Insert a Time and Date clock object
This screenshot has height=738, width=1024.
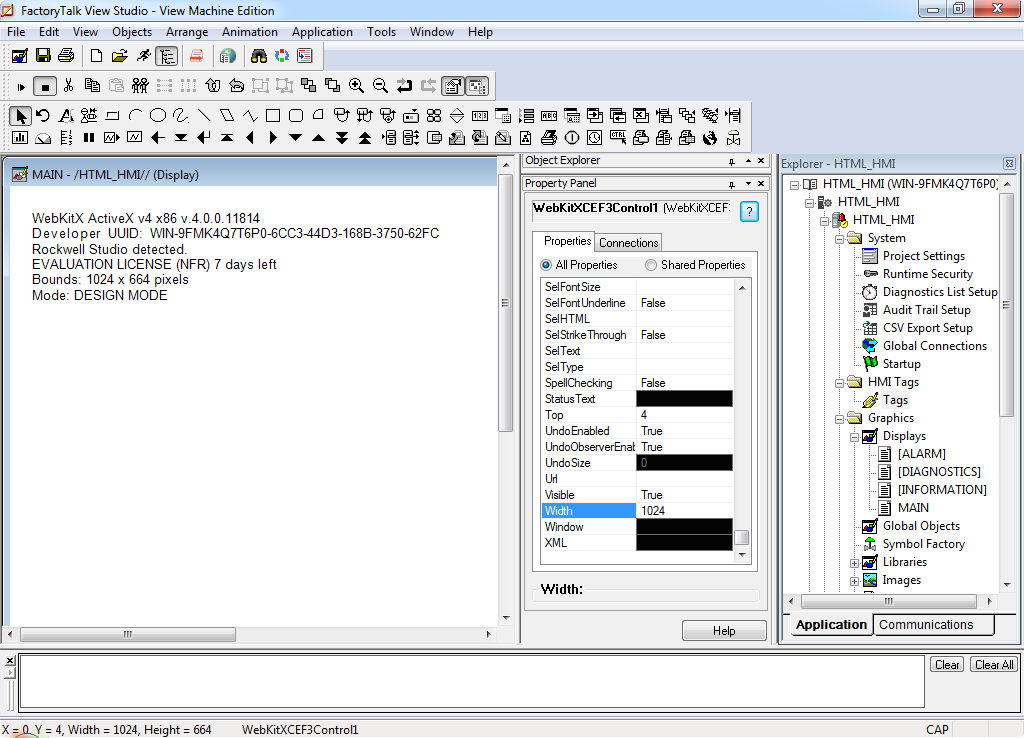point(594,138)
